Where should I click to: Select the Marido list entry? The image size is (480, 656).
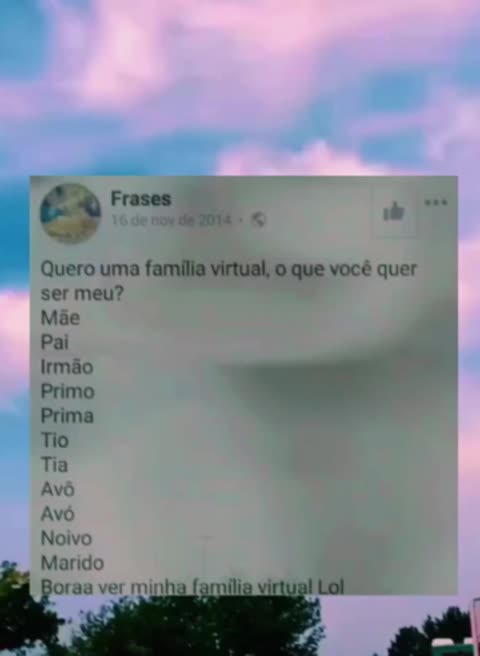(x=72, y=563)
